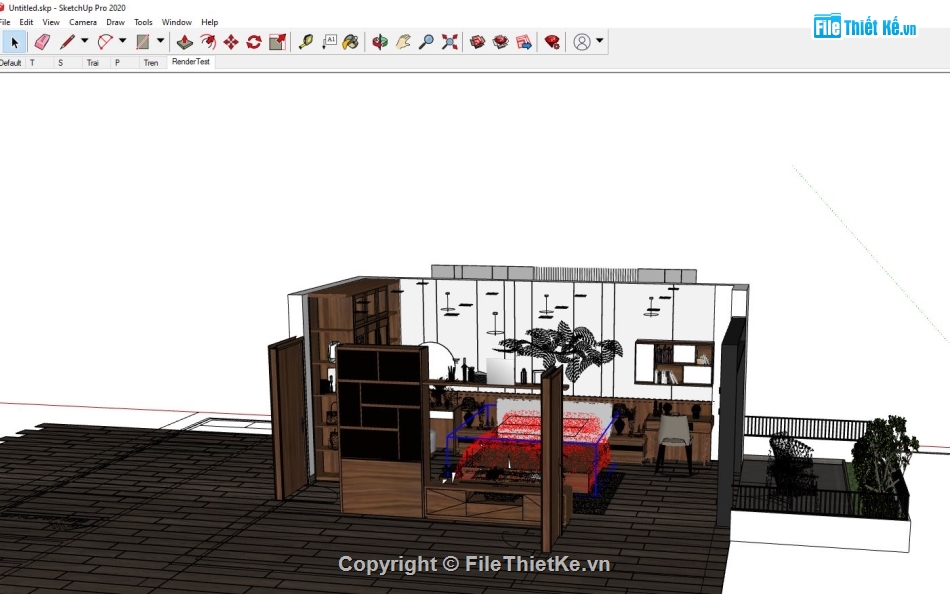The width and height of the screenshot is (950, 594).
Task: Switch to the RenderTest scene tab
Action: click(191, 62)
